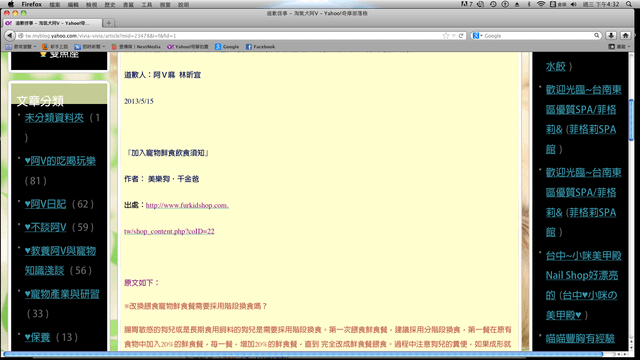Open the 未分類資料夾 category link

pos(54,118)
